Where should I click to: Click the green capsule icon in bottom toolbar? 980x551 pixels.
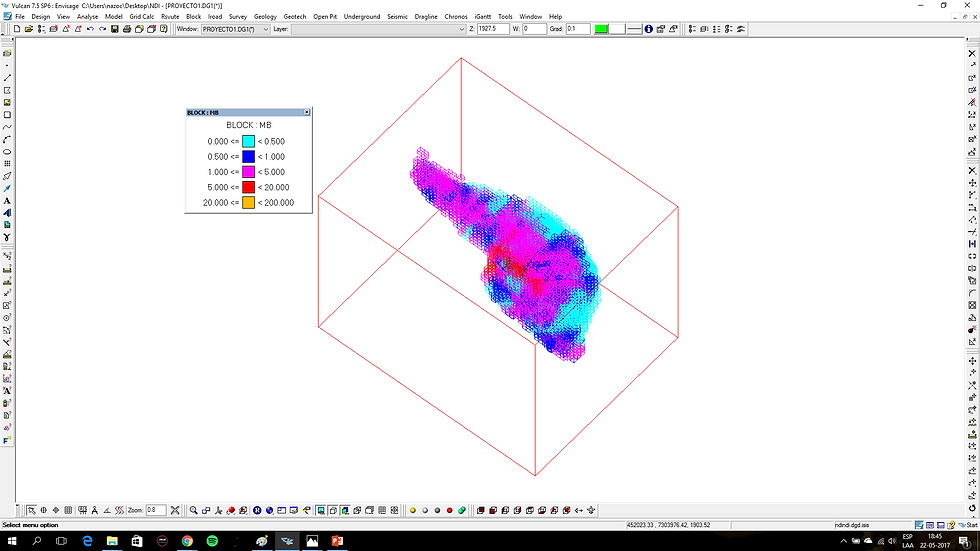pyautogui.click(x=462, y=510)
